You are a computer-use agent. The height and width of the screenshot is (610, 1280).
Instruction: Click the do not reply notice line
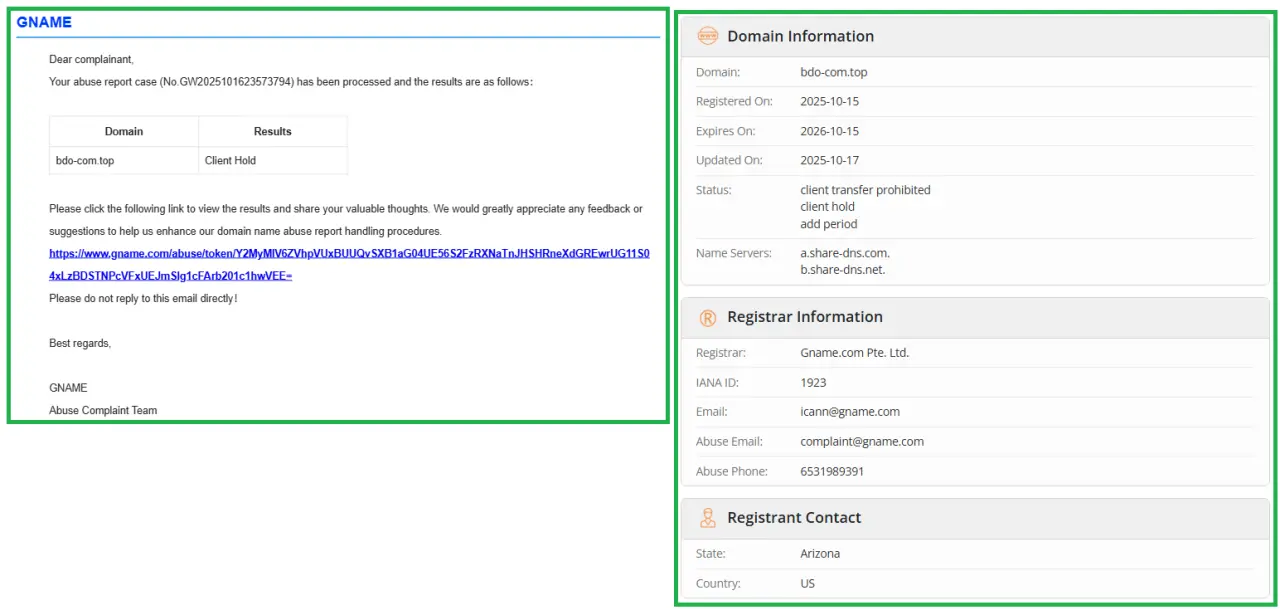143,299
